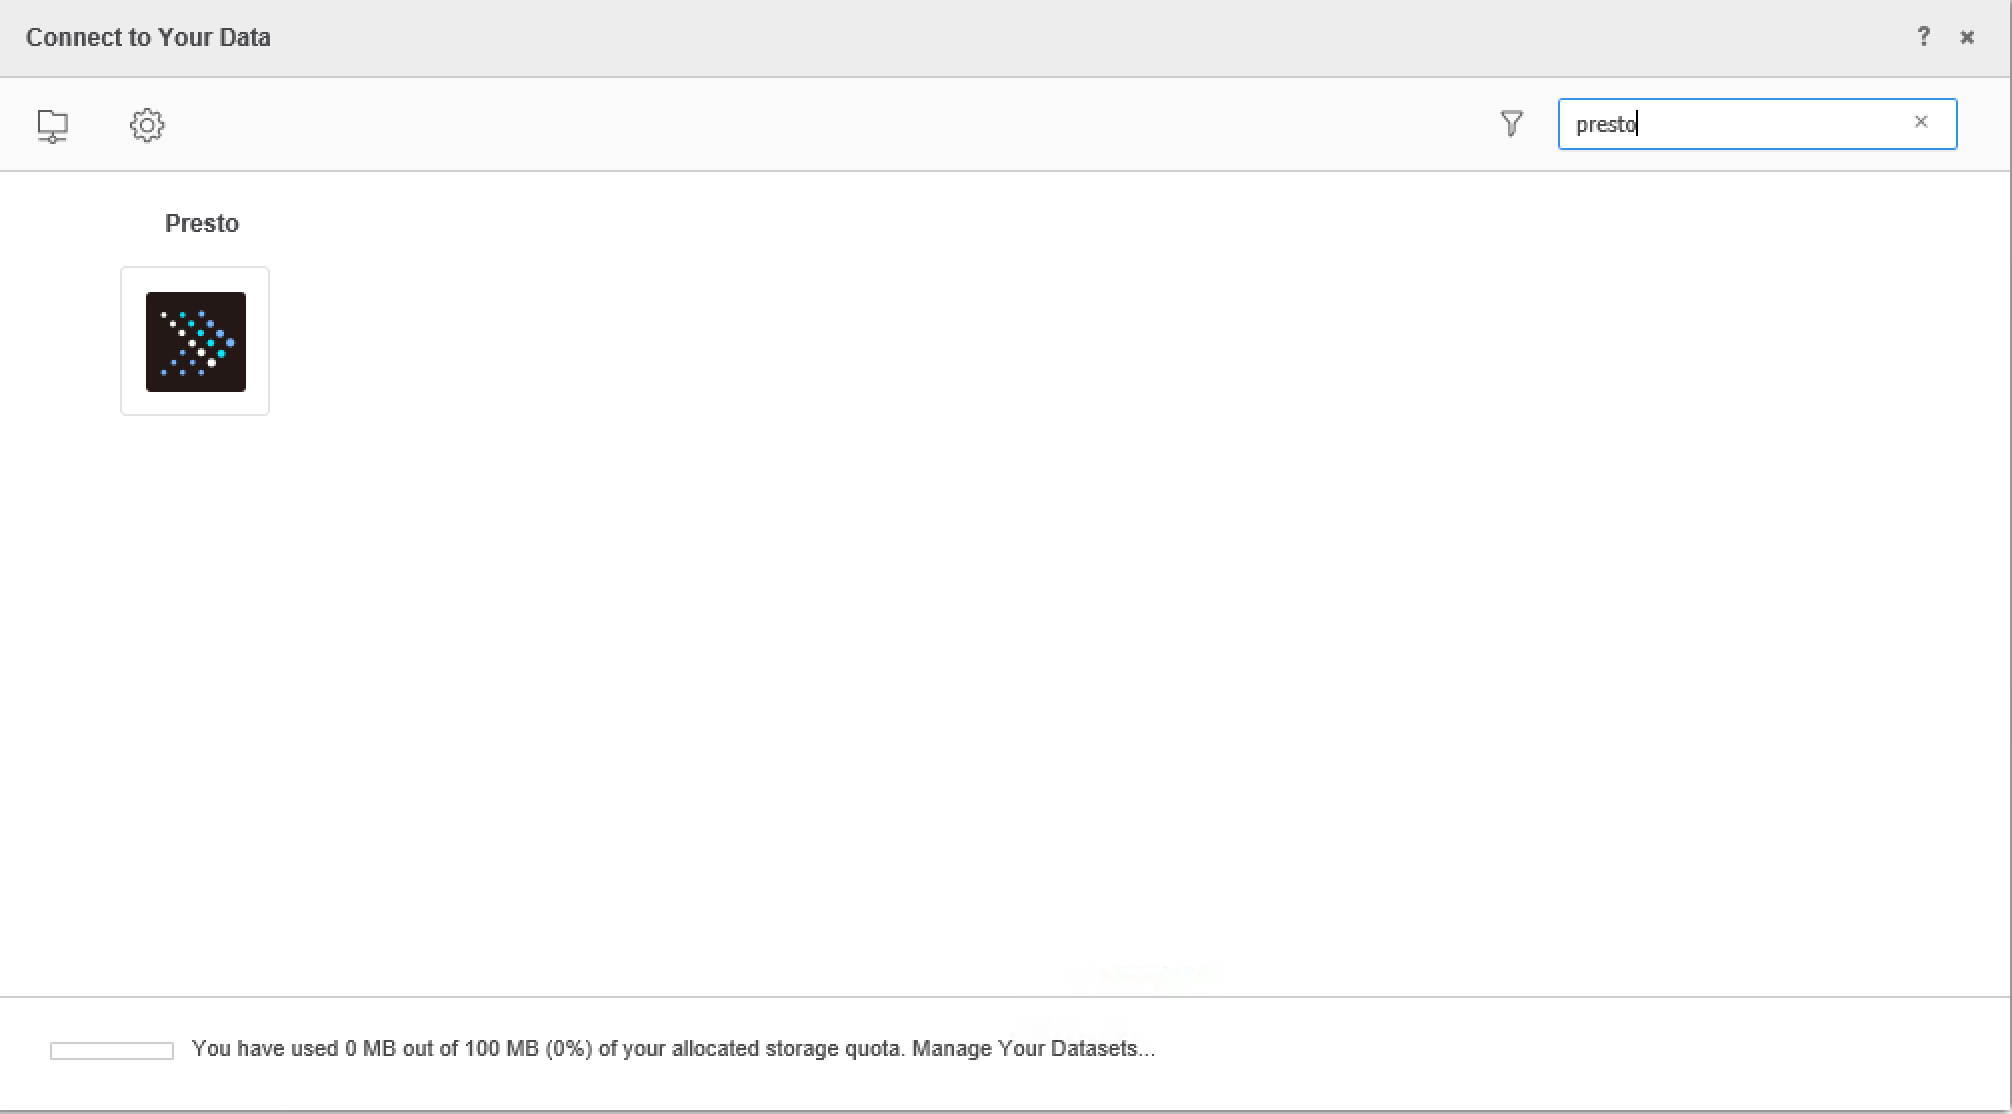Click the Presto connector name label
Screen dimensions: 2012x1114
tap(202, 223)
